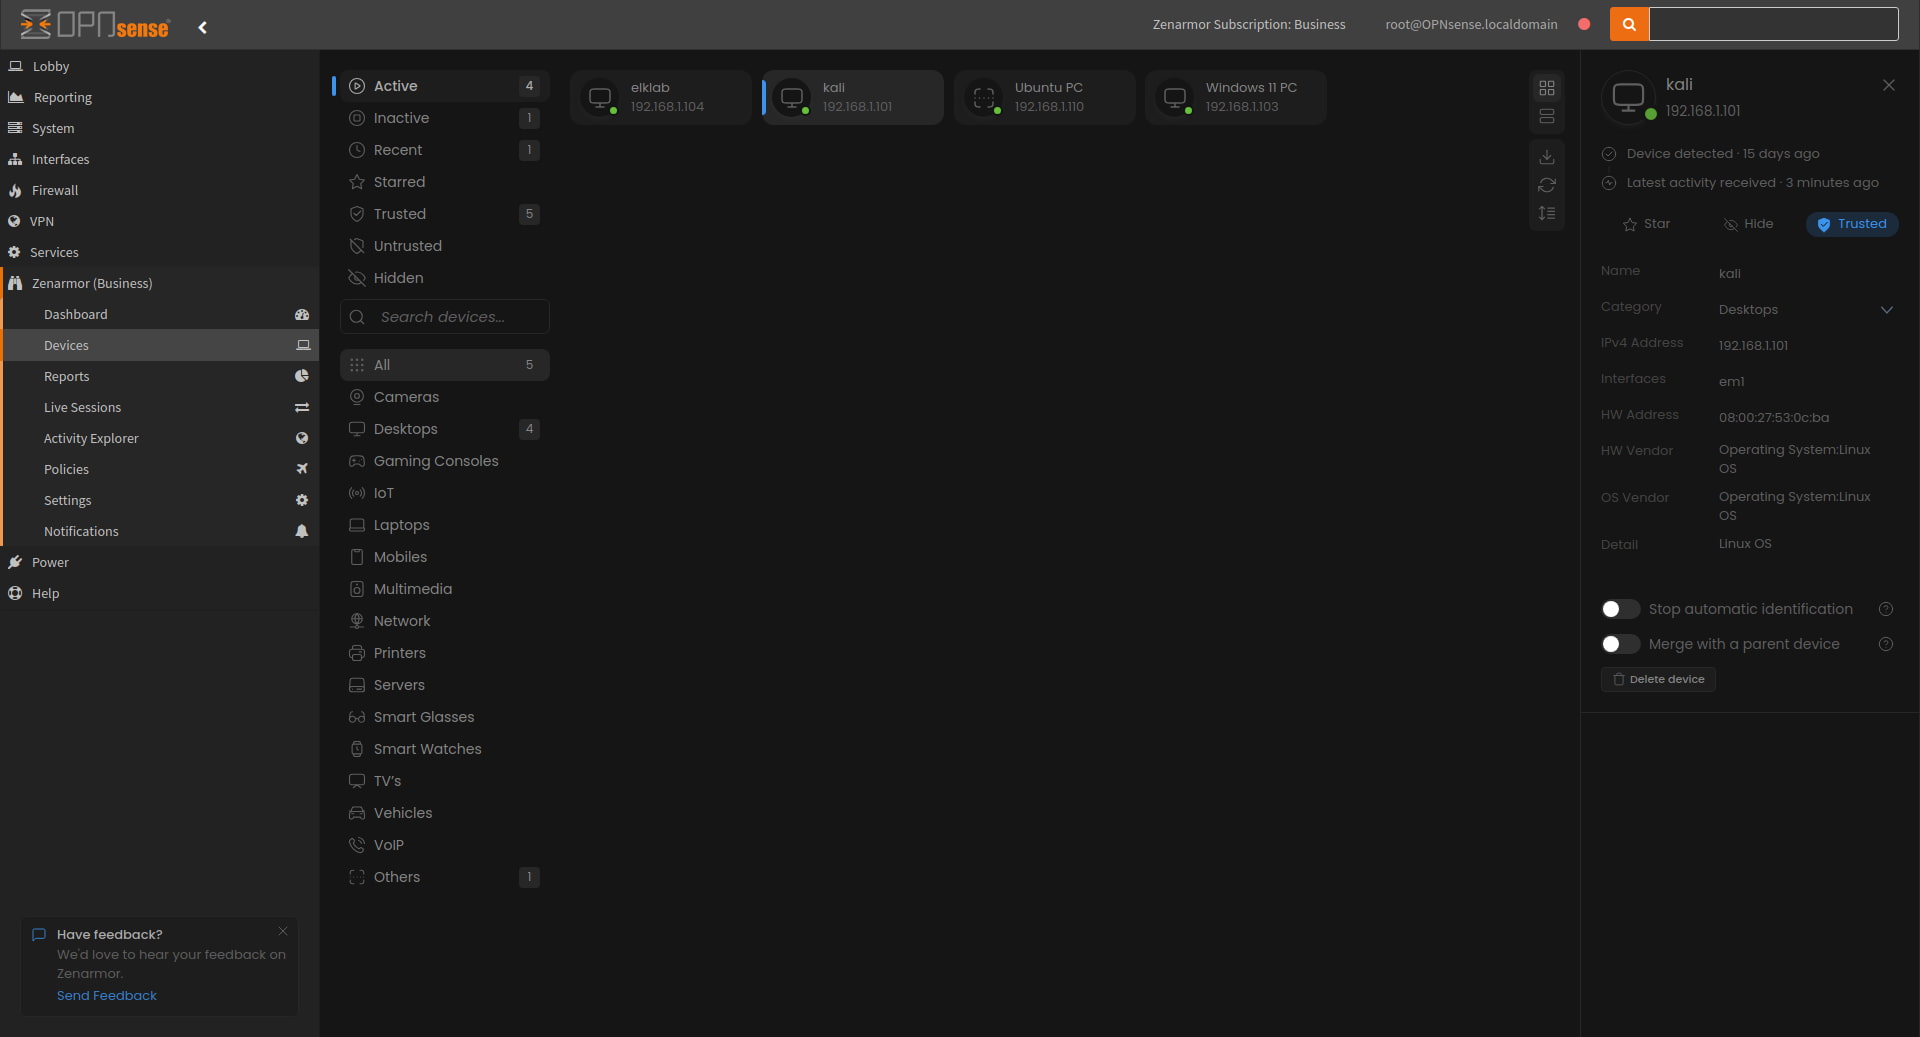
Task: Collapse the sidebar with the left chevron
Action: tap(203, 27)
